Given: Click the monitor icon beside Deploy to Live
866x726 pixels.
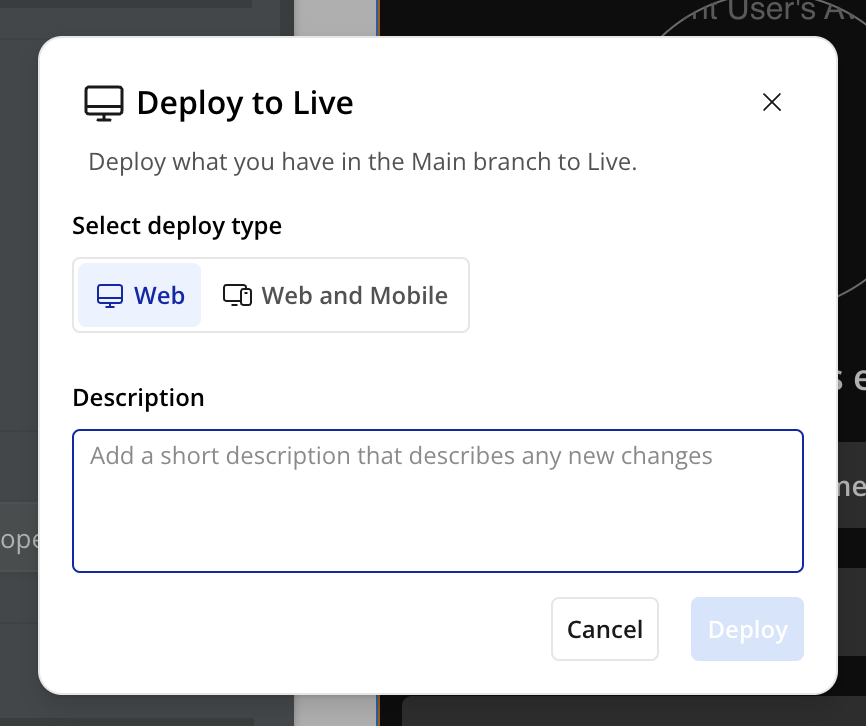Looking at the screenshot, I should 104,103.
